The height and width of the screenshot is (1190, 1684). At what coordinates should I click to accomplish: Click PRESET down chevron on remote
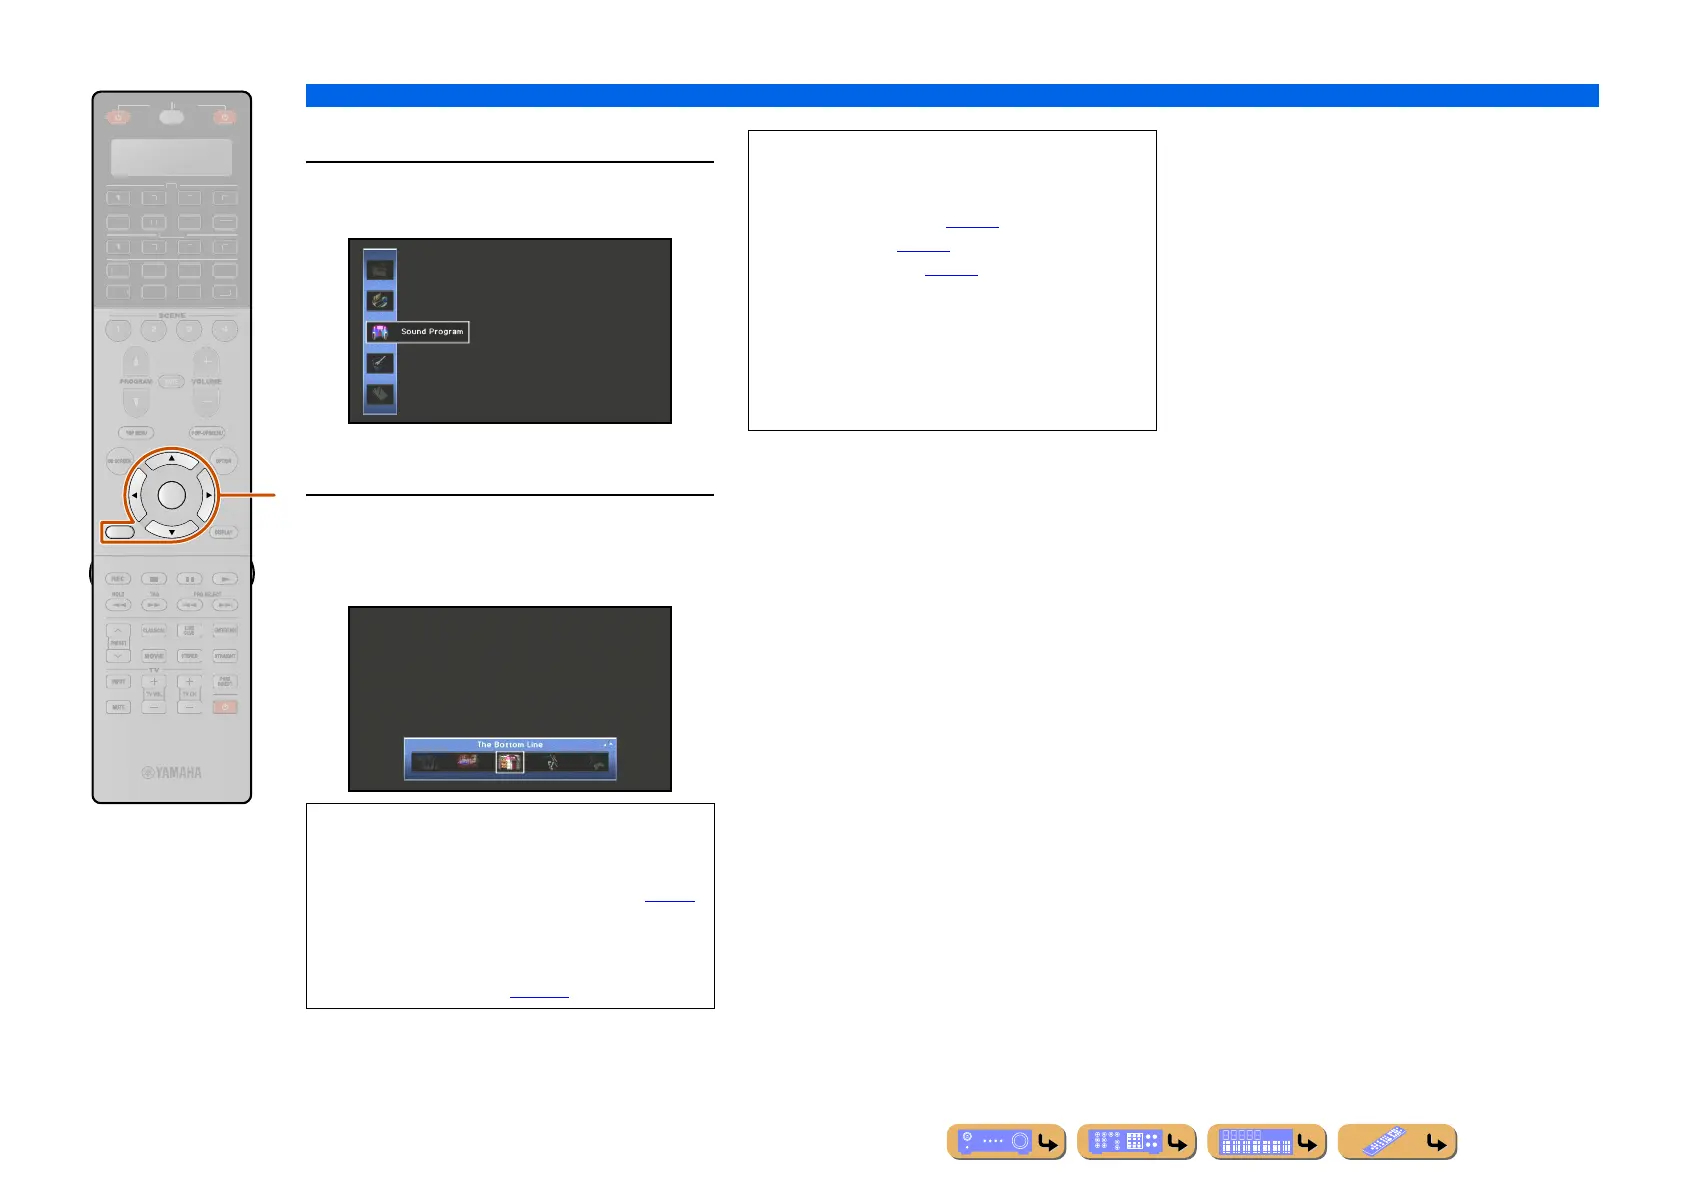pos(118,656)
